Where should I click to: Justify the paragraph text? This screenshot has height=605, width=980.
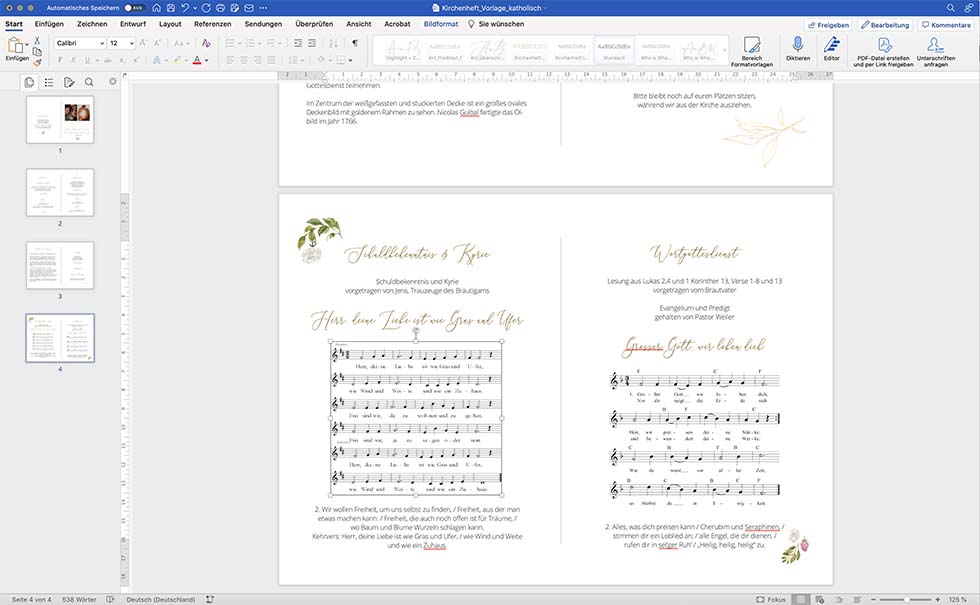(271, 60)
